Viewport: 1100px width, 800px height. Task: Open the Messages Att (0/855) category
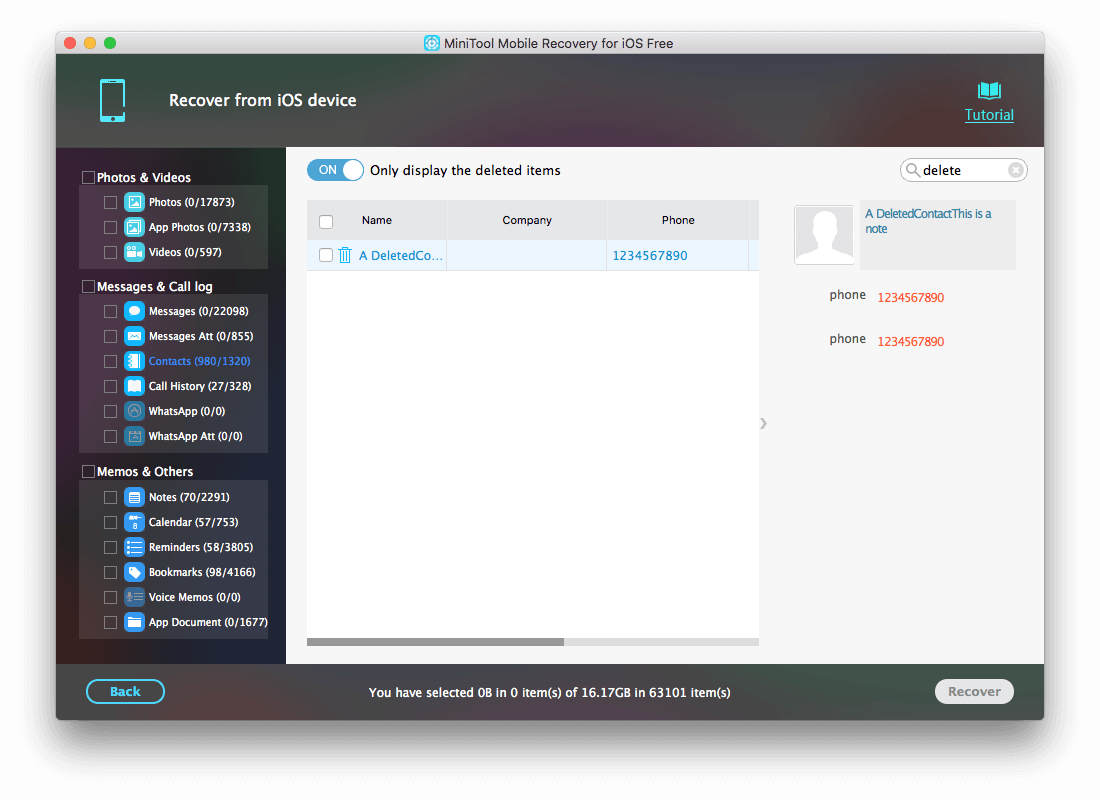click(201, 336)
